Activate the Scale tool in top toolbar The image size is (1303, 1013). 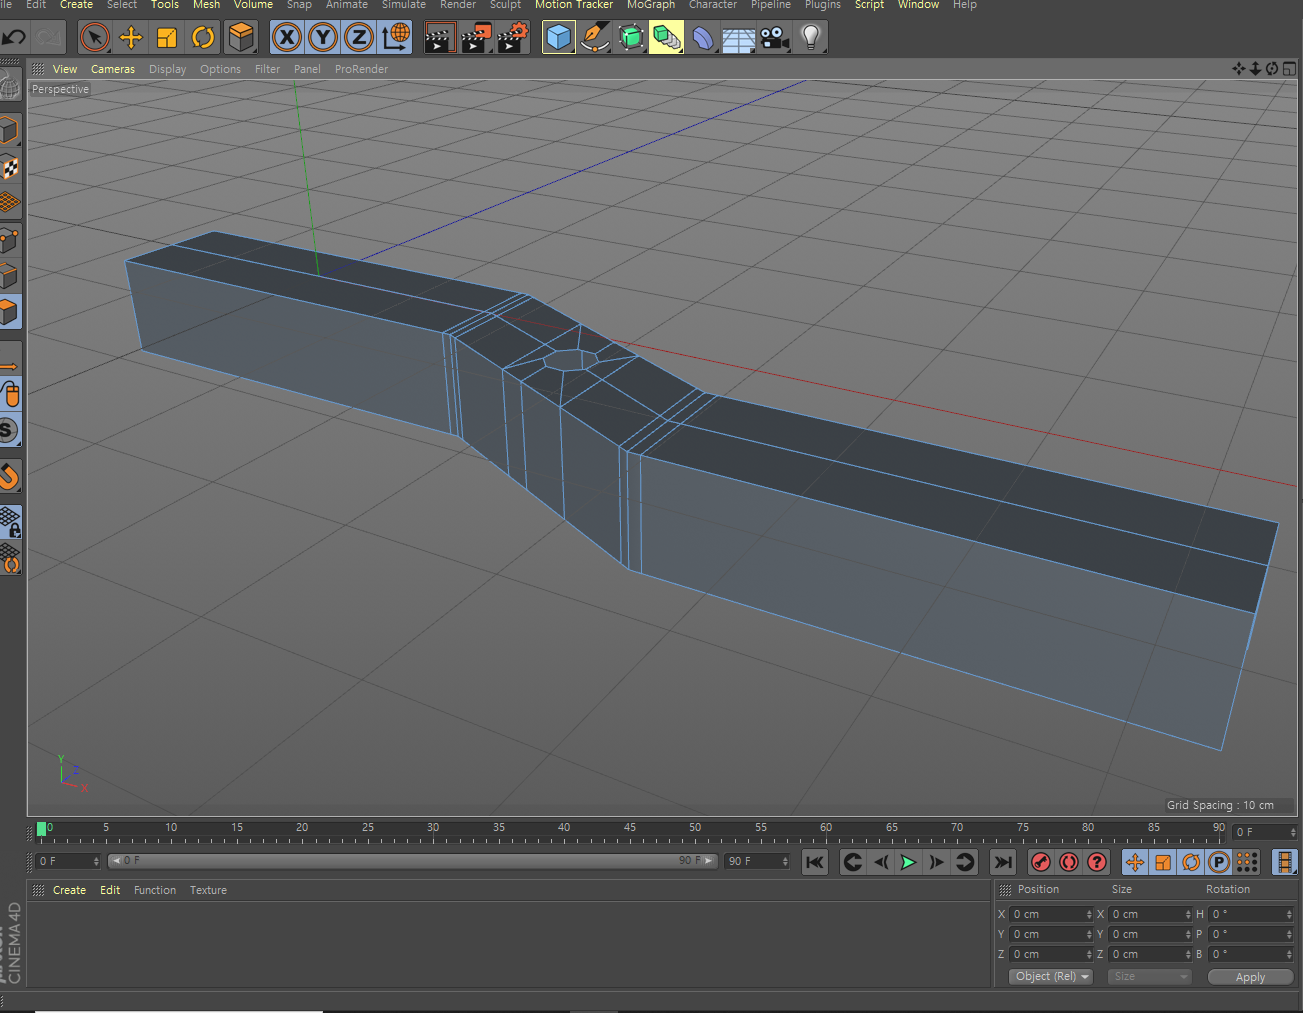167,38
